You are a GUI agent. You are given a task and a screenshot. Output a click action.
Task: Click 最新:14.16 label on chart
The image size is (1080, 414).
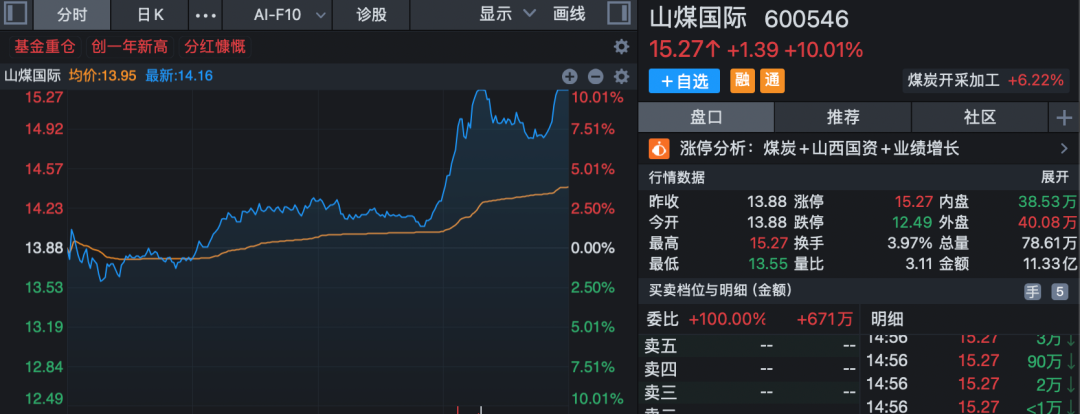click(179, 76)
